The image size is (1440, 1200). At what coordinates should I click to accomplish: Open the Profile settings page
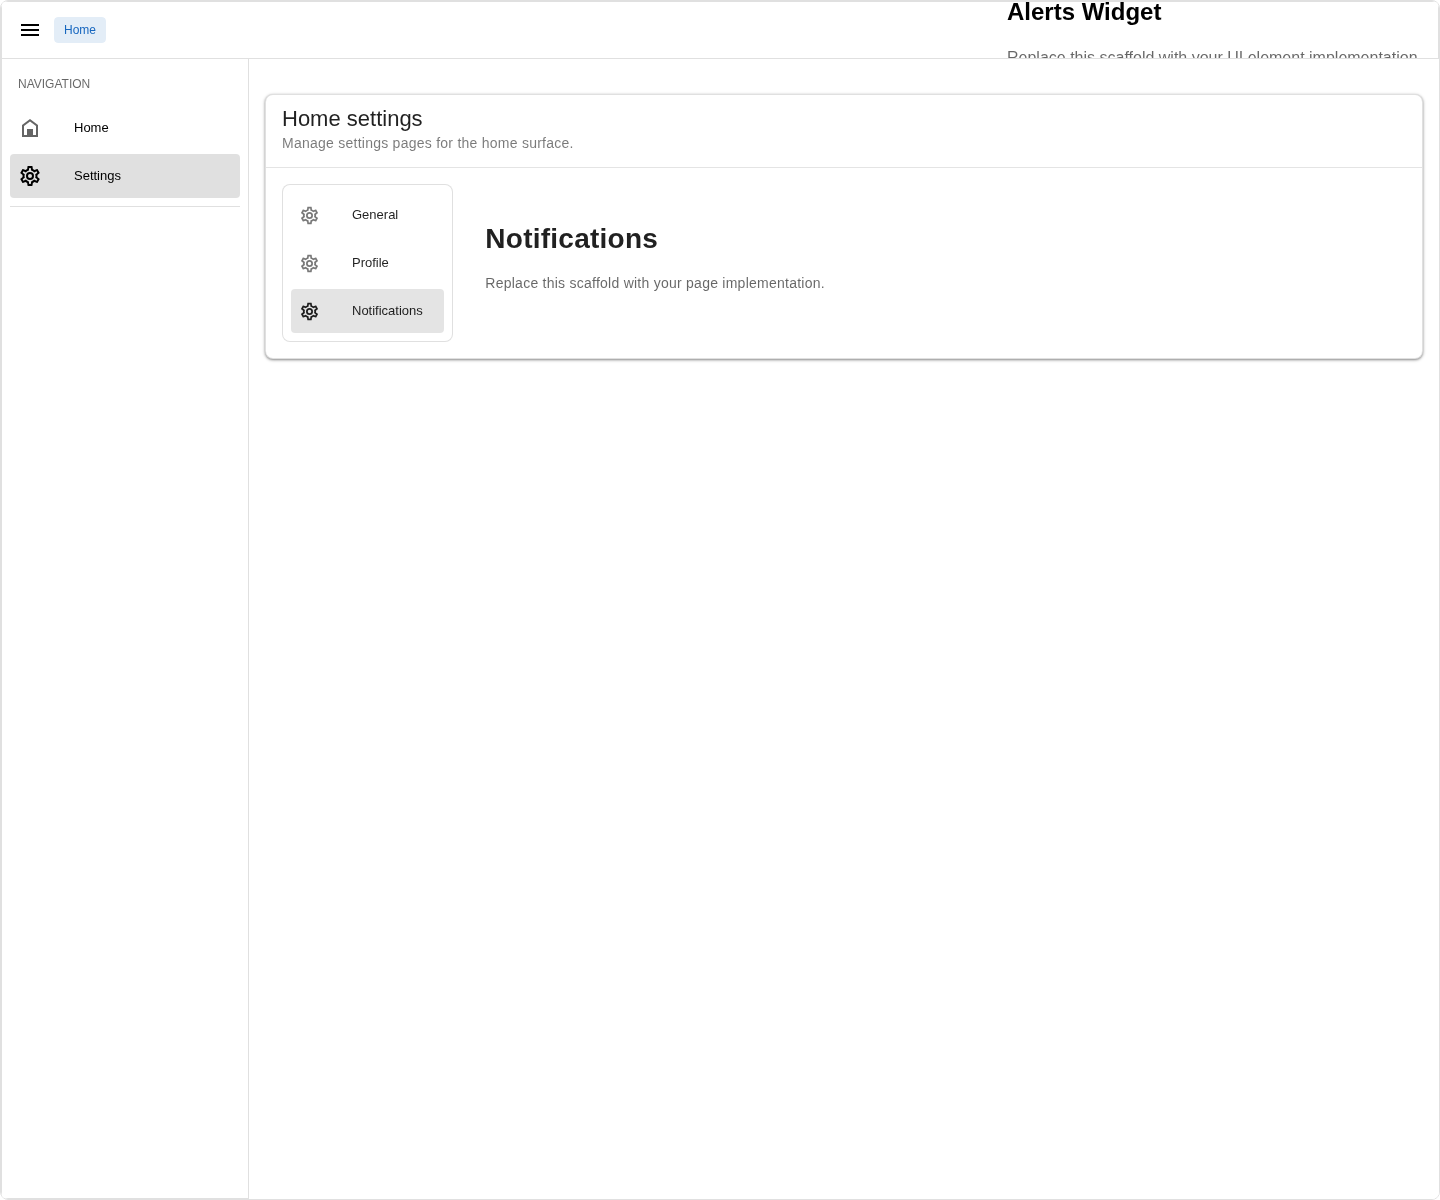(x=367, y=263)
